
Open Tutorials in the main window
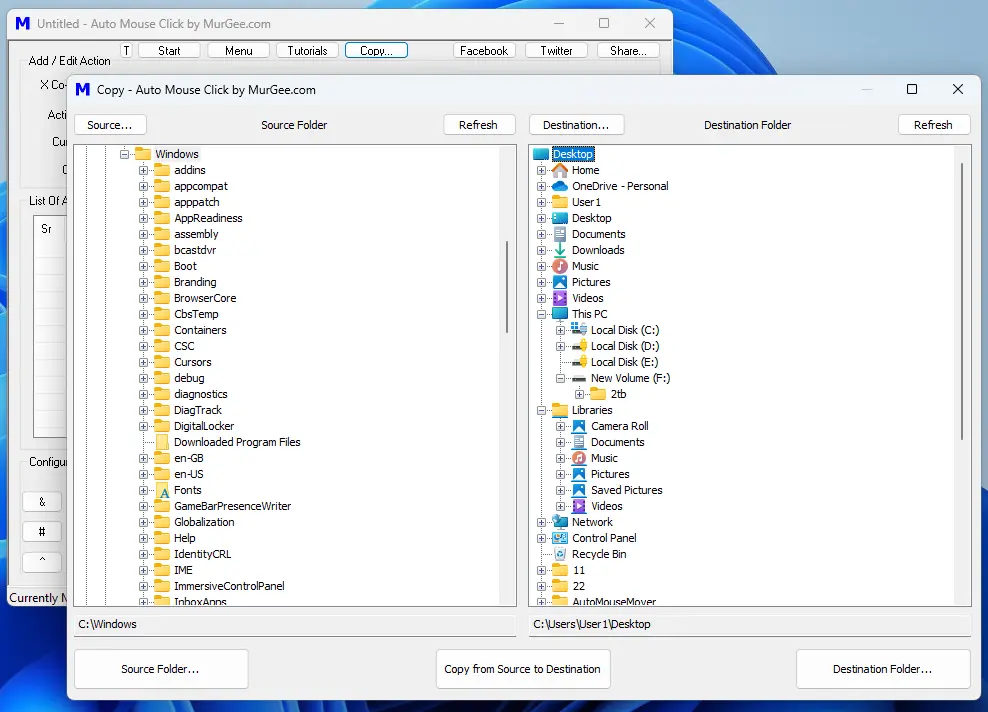click(x=307, y=50)
